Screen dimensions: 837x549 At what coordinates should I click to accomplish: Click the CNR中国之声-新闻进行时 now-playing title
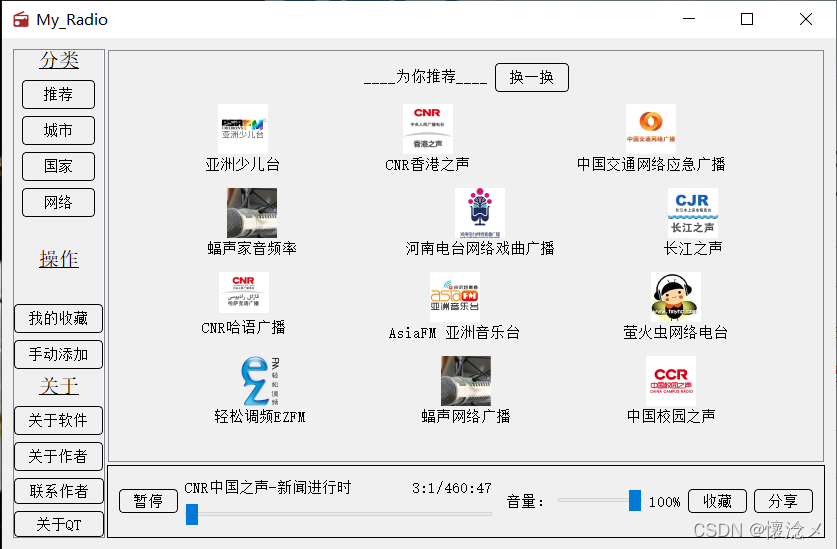268,488
